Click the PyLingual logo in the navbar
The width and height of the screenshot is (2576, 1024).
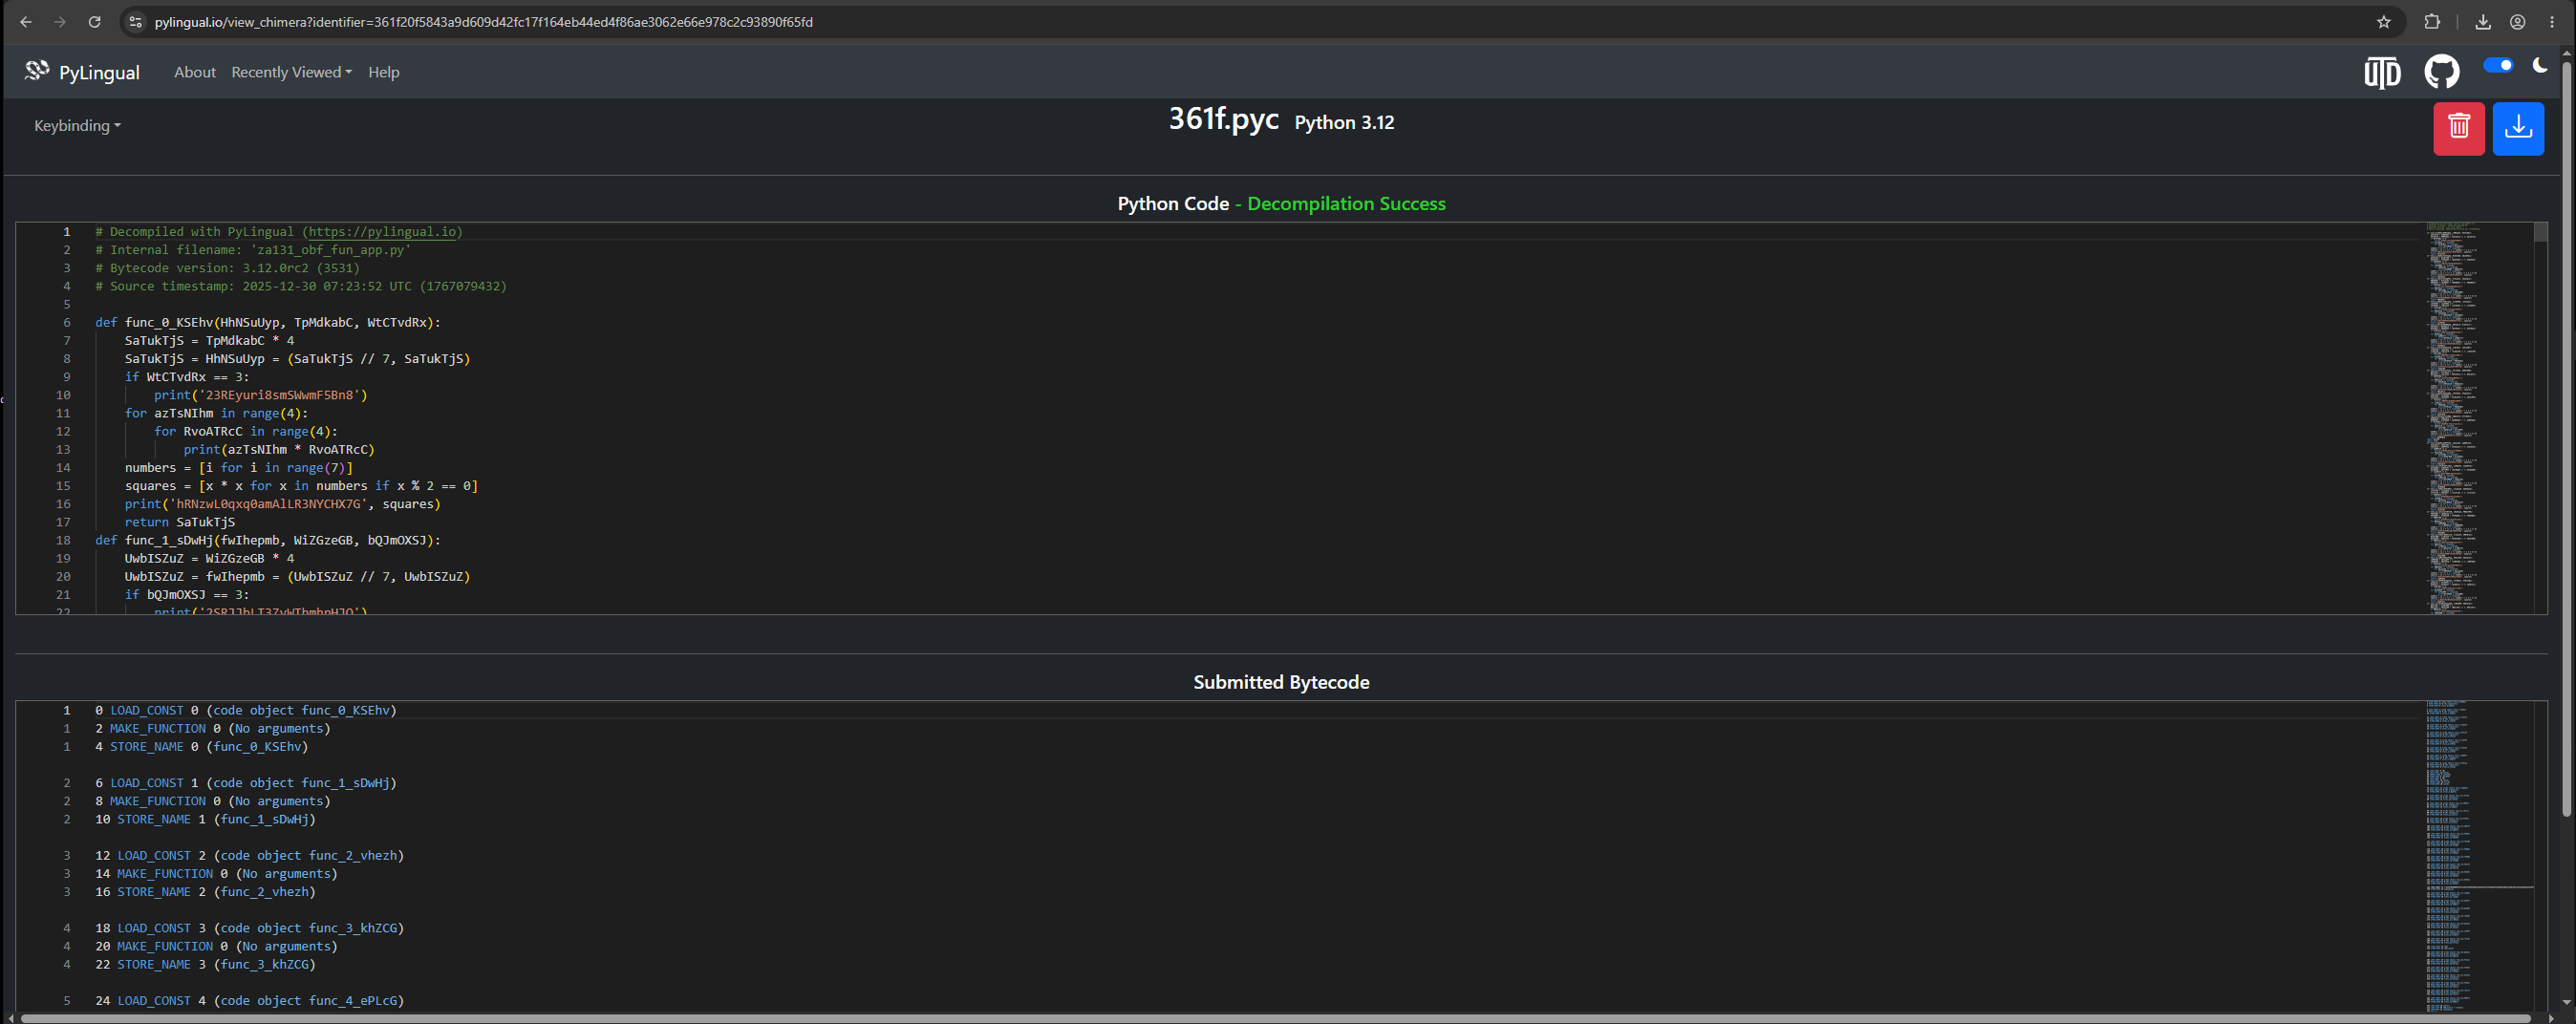[37, 71]
